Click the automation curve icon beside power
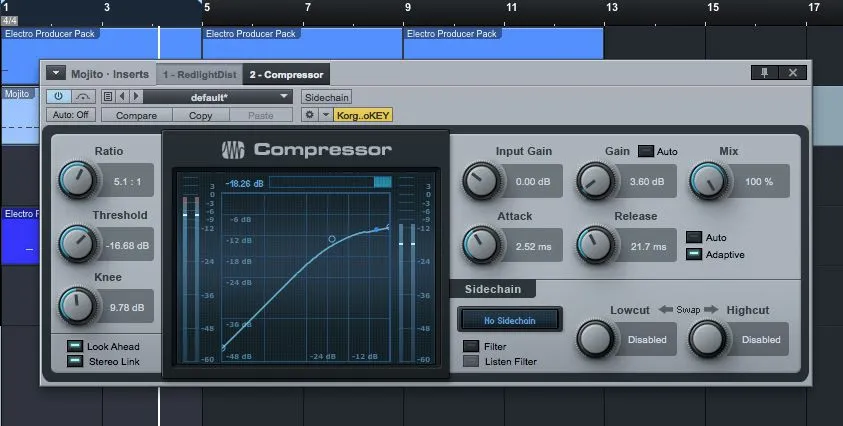 point(82,97)
